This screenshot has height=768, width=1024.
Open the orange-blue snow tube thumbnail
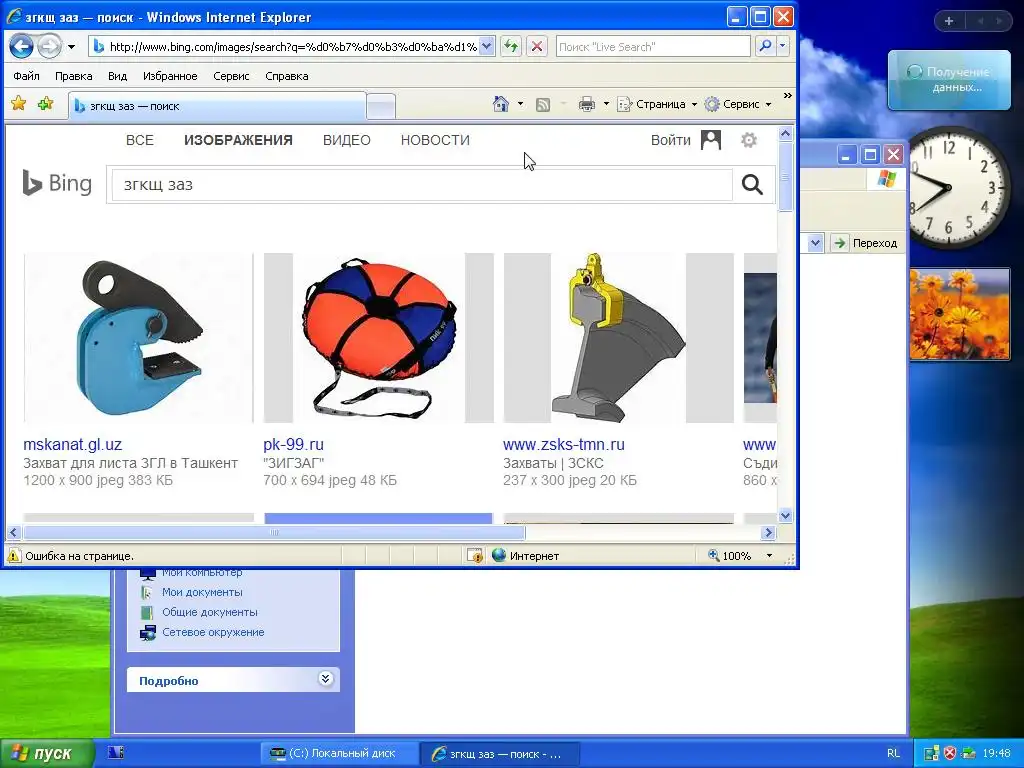(x=379, y=338)
